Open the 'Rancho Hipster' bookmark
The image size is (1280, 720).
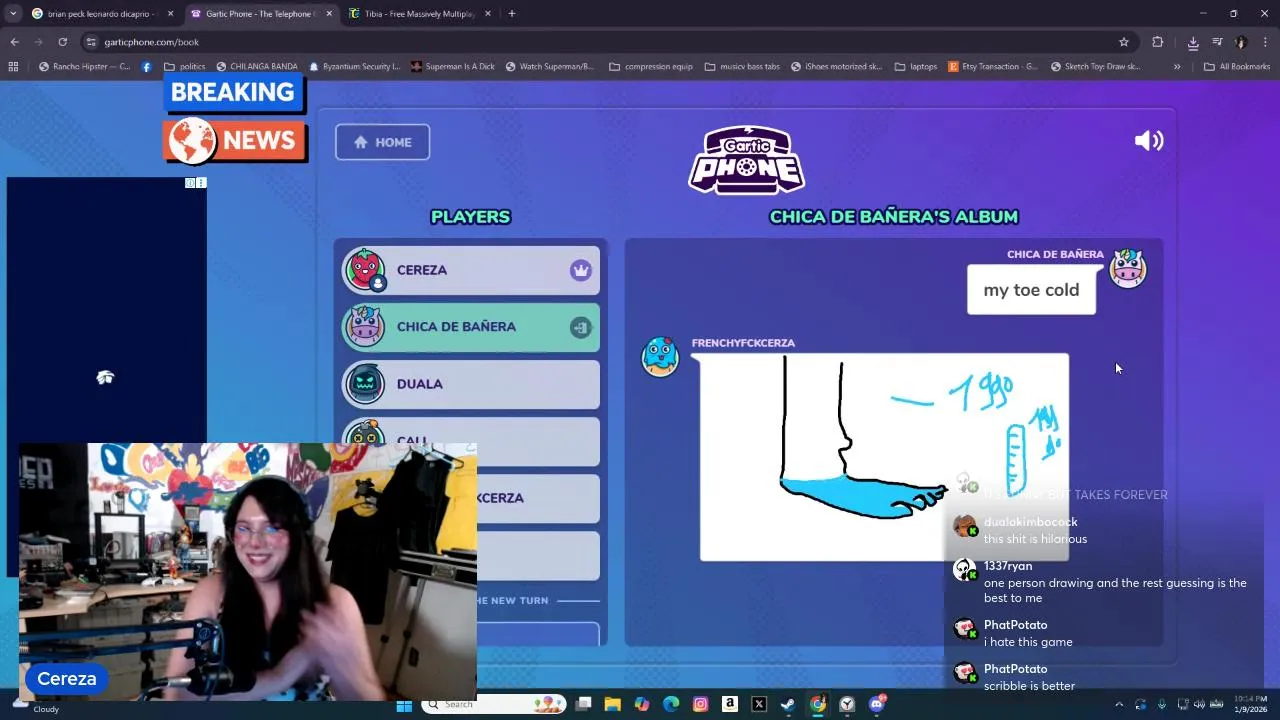[x=84, y=67]
